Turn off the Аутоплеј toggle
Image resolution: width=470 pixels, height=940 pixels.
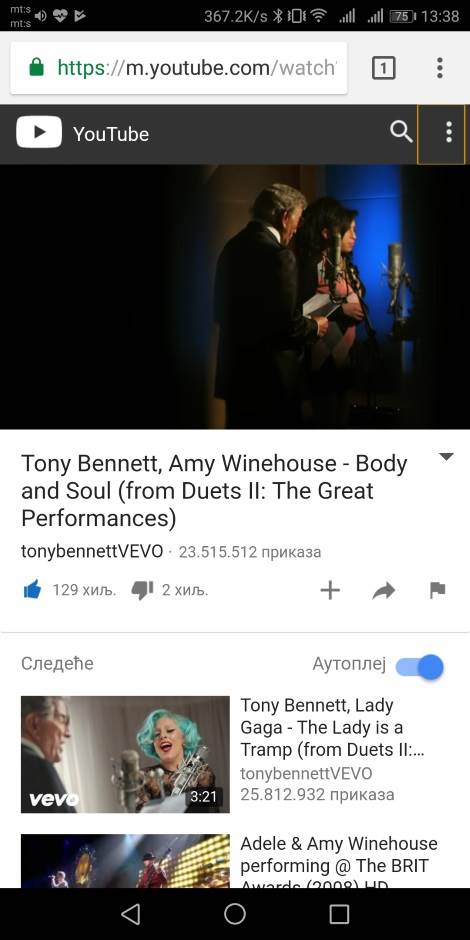[420, 667]
